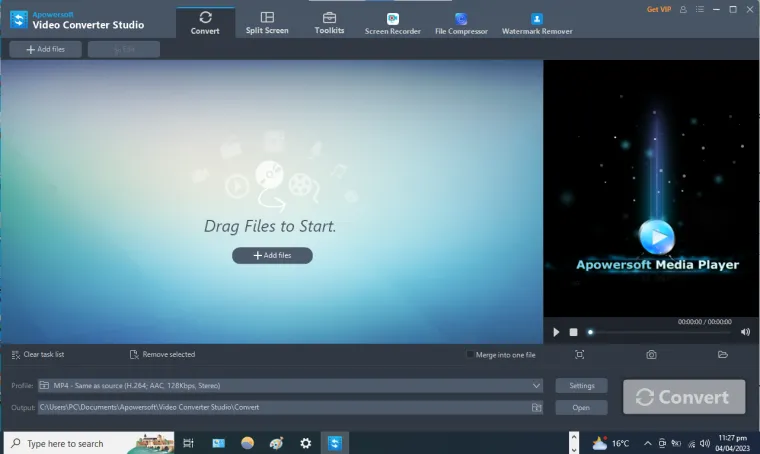The height and width of the screenshot is (454, 760).
Task: Open the Watermark Remover tool
Action: tap(537, 24)
